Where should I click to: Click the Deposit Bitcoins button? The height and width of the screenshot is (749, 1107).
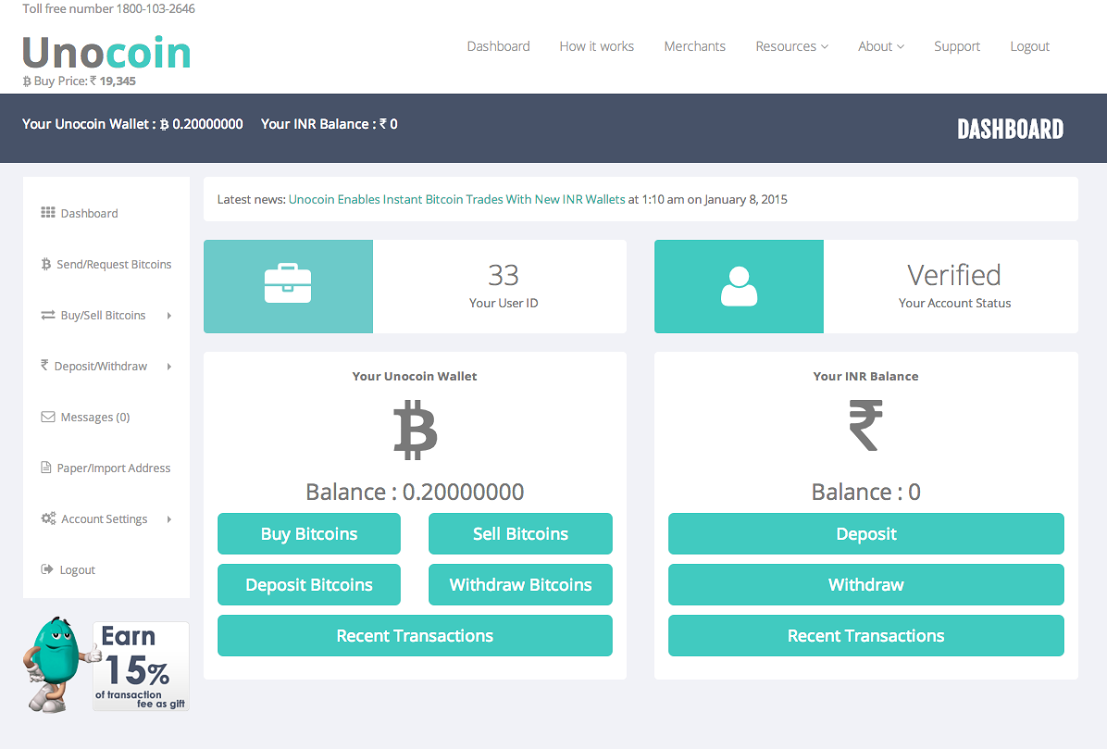(x=309, y=585)
